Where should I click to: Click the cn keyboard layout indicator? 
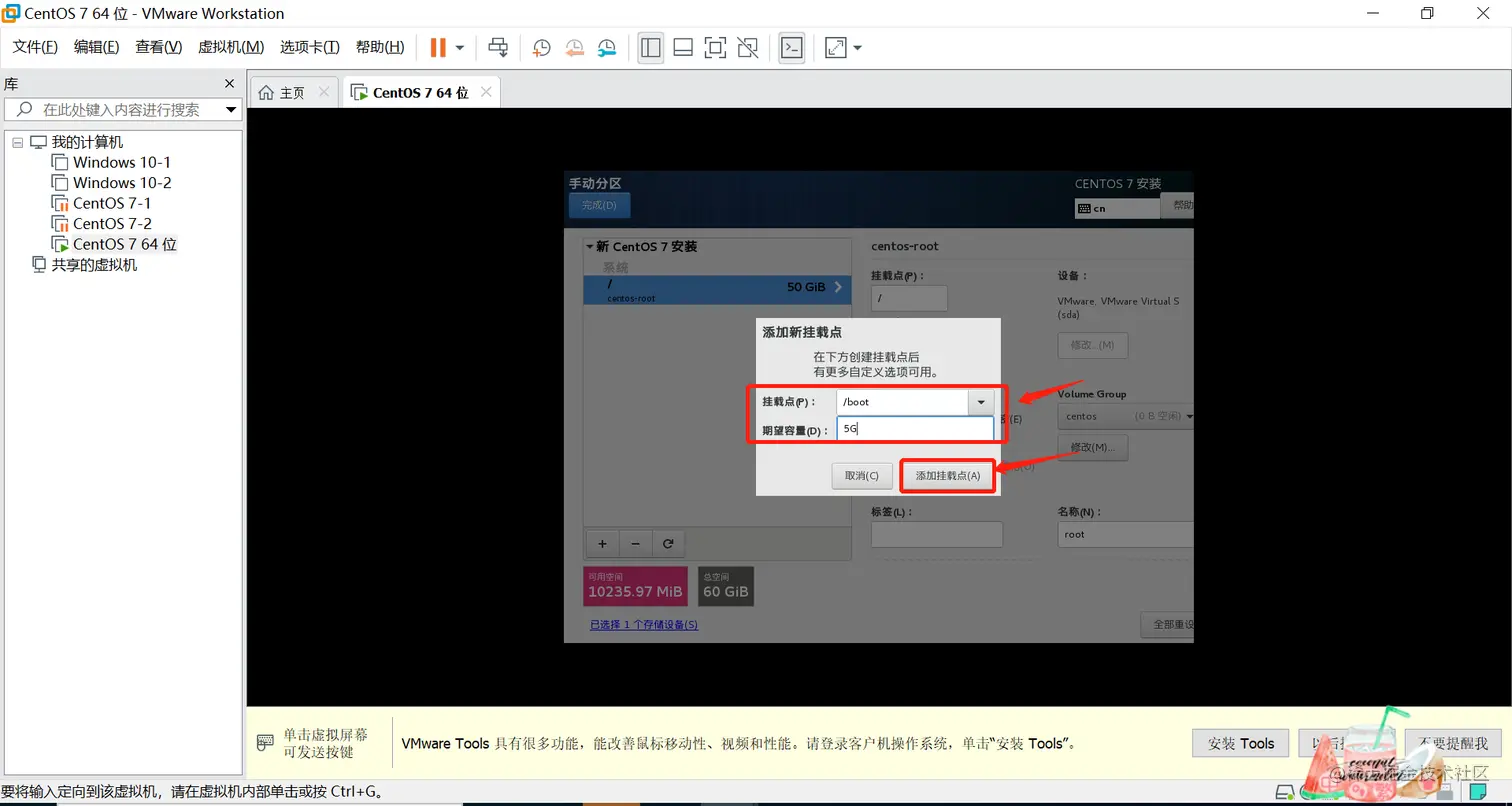[1117, 208]
